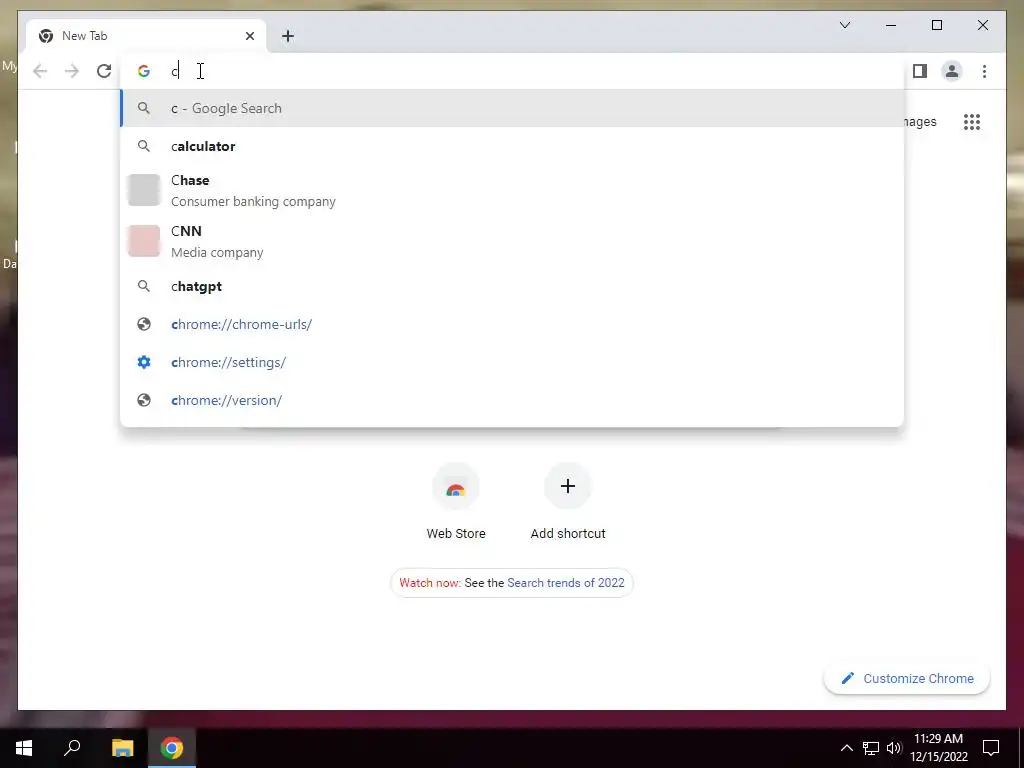The image size is (1024, 768).
Task: Choose the Chase banking suggestion
Action: [513, 191]
